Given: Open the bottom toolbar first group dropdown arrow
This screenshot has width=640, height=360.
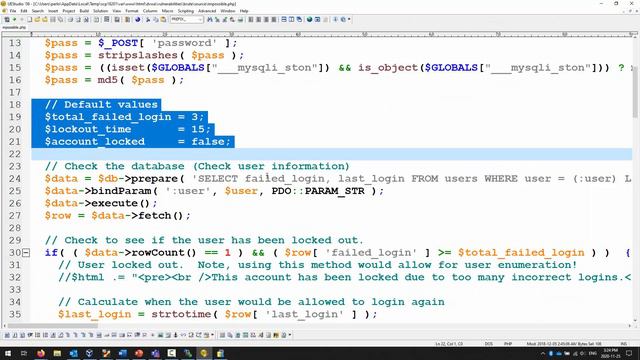Looking at the screenshot, I should [x=212, y=335].
